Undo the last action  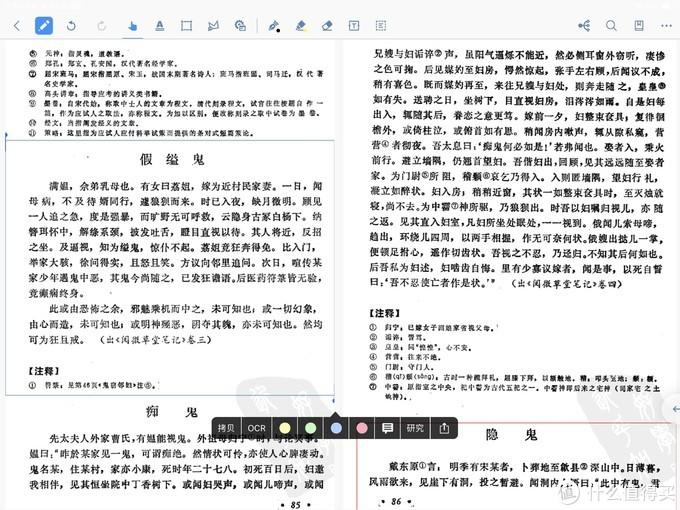[71, 26]
